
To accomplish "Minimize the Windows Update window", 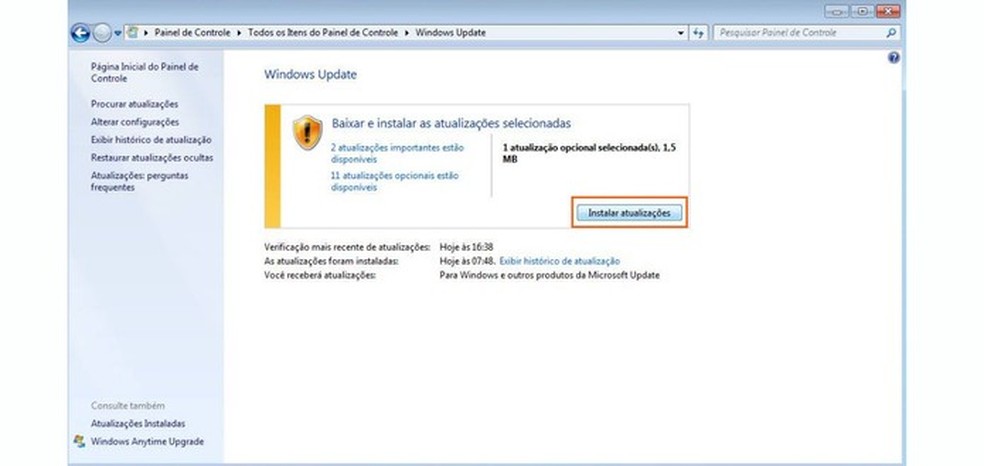I will [x=837, y=11].
